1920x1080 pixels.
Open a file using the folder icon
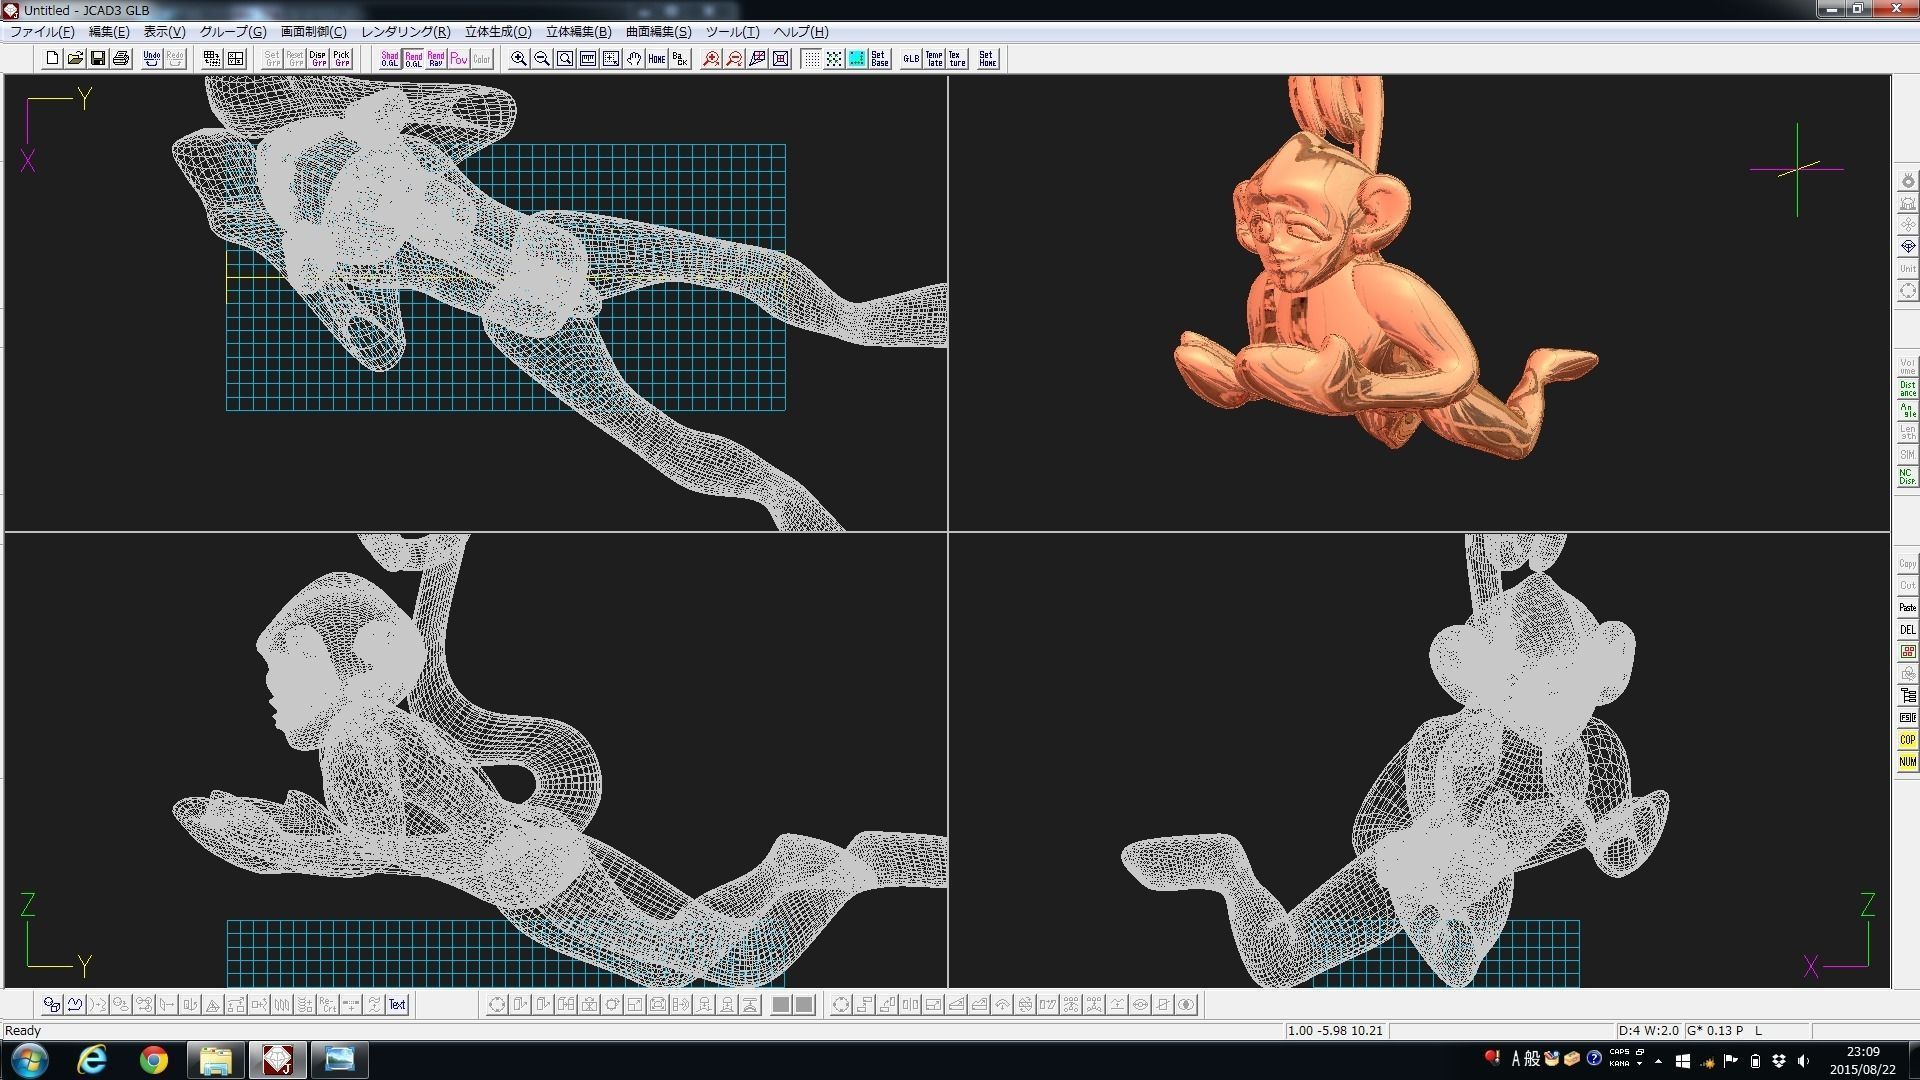coord(75,59)
